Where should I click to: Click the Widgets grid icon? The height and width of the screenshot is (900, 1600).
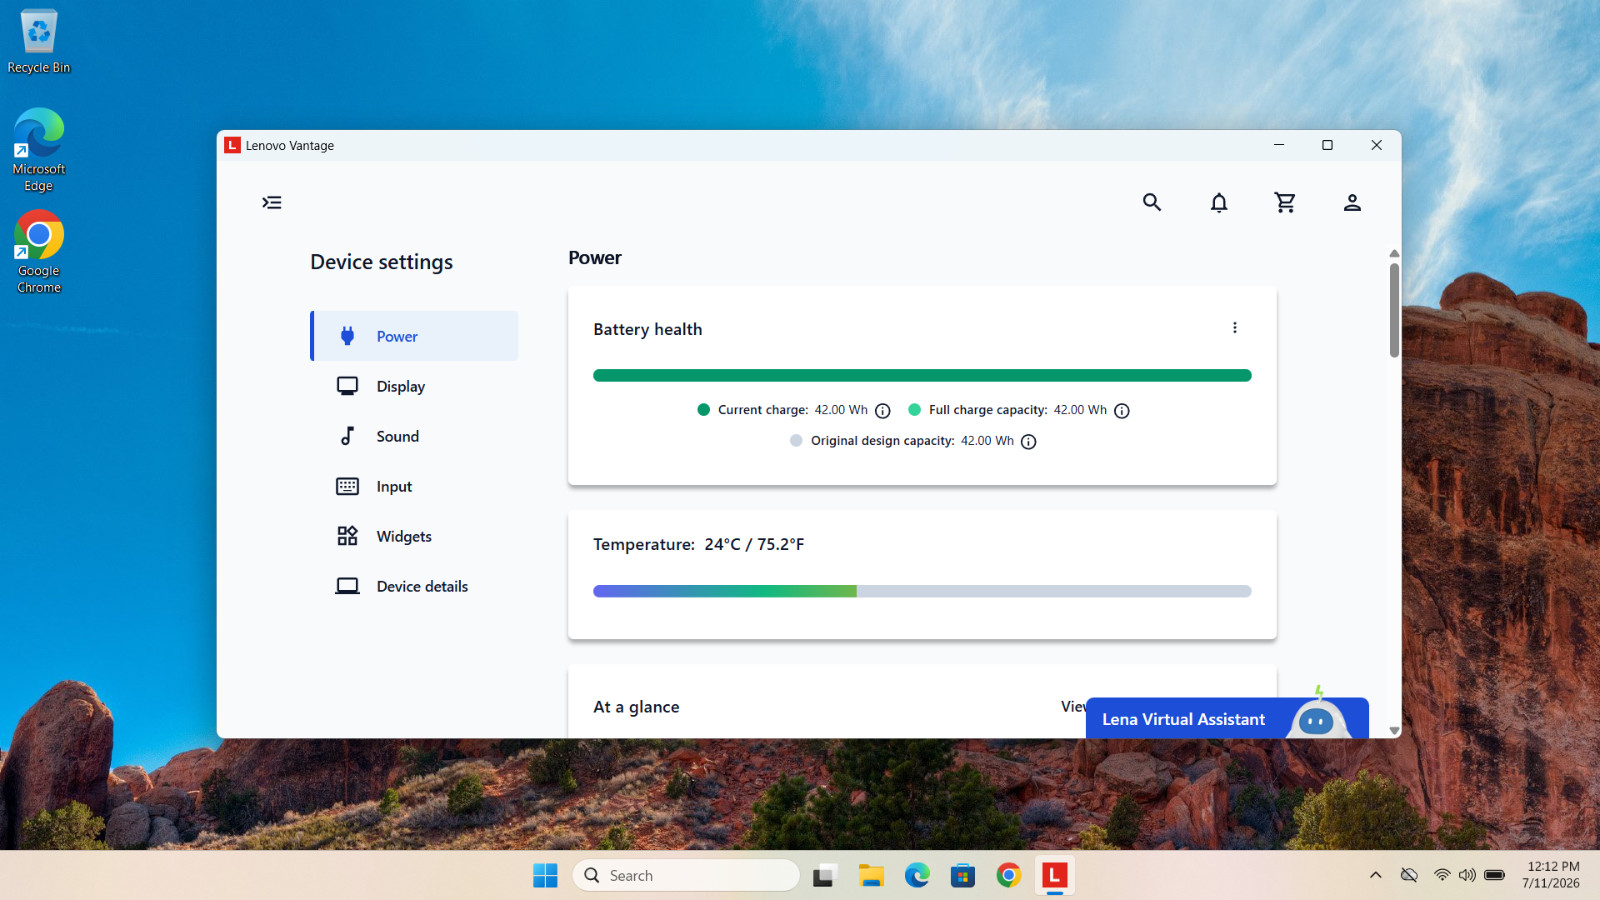[347, 536]
